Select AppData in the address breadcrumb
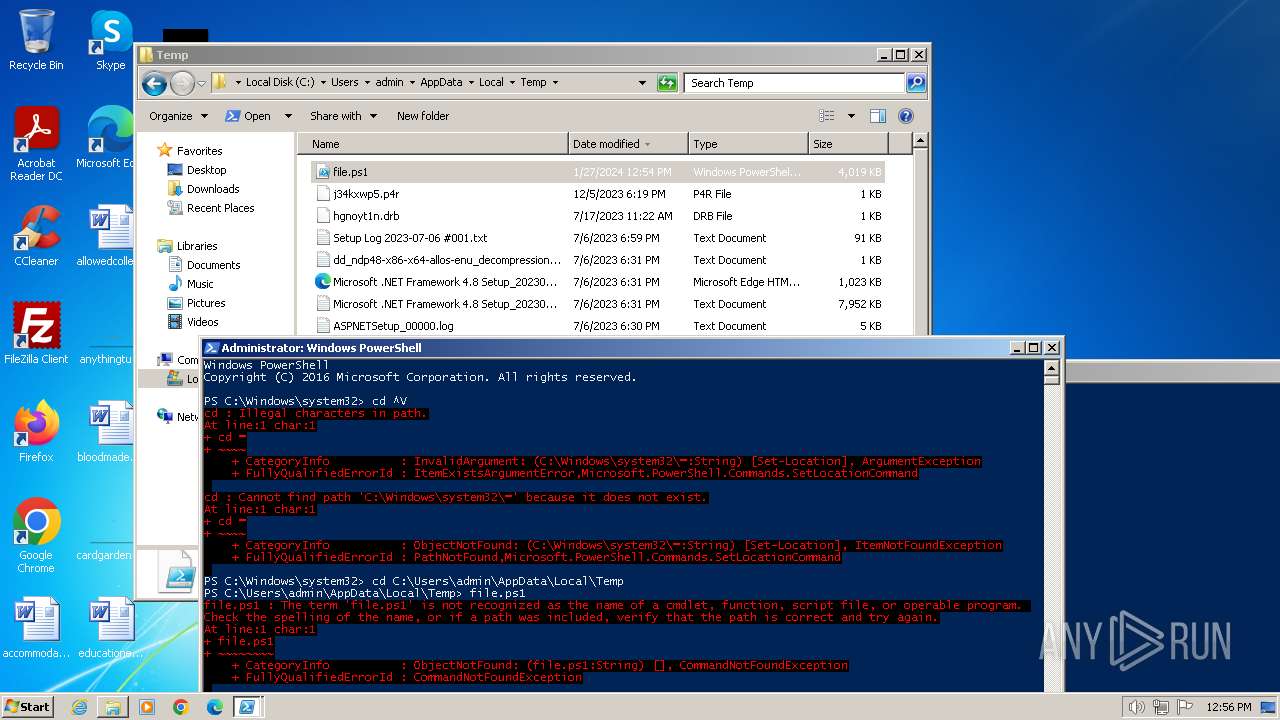This screenshot has width=1280, height=720. click(x=441, y=83)
